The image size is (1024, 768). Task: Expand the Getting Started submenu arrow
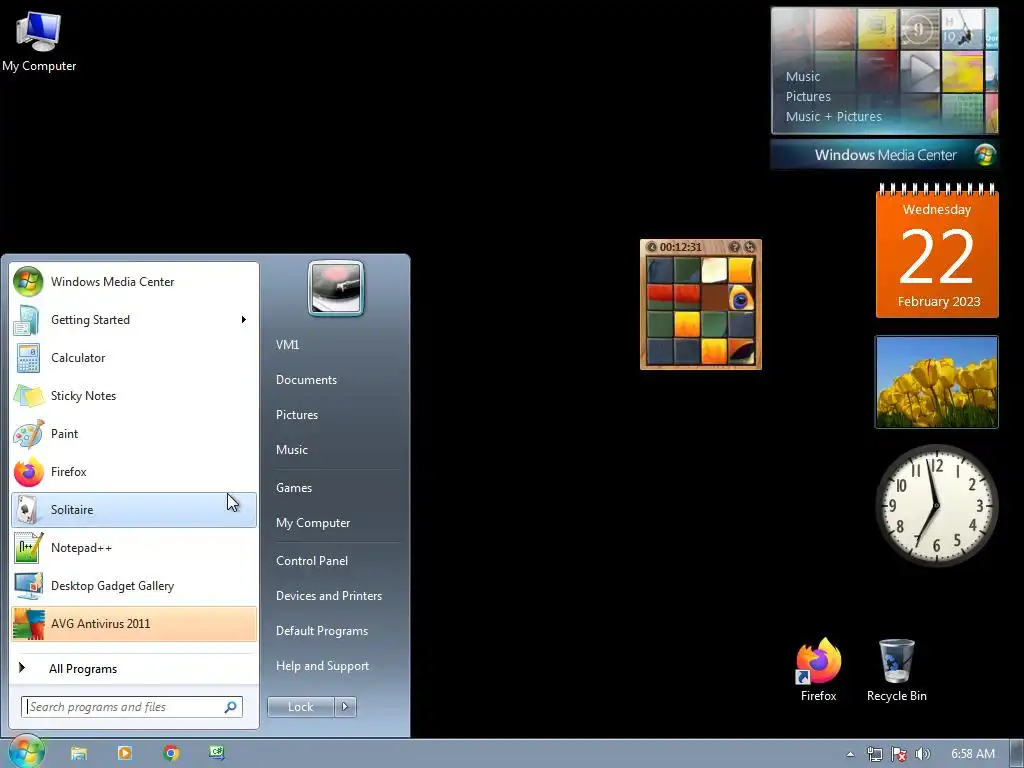244,319
